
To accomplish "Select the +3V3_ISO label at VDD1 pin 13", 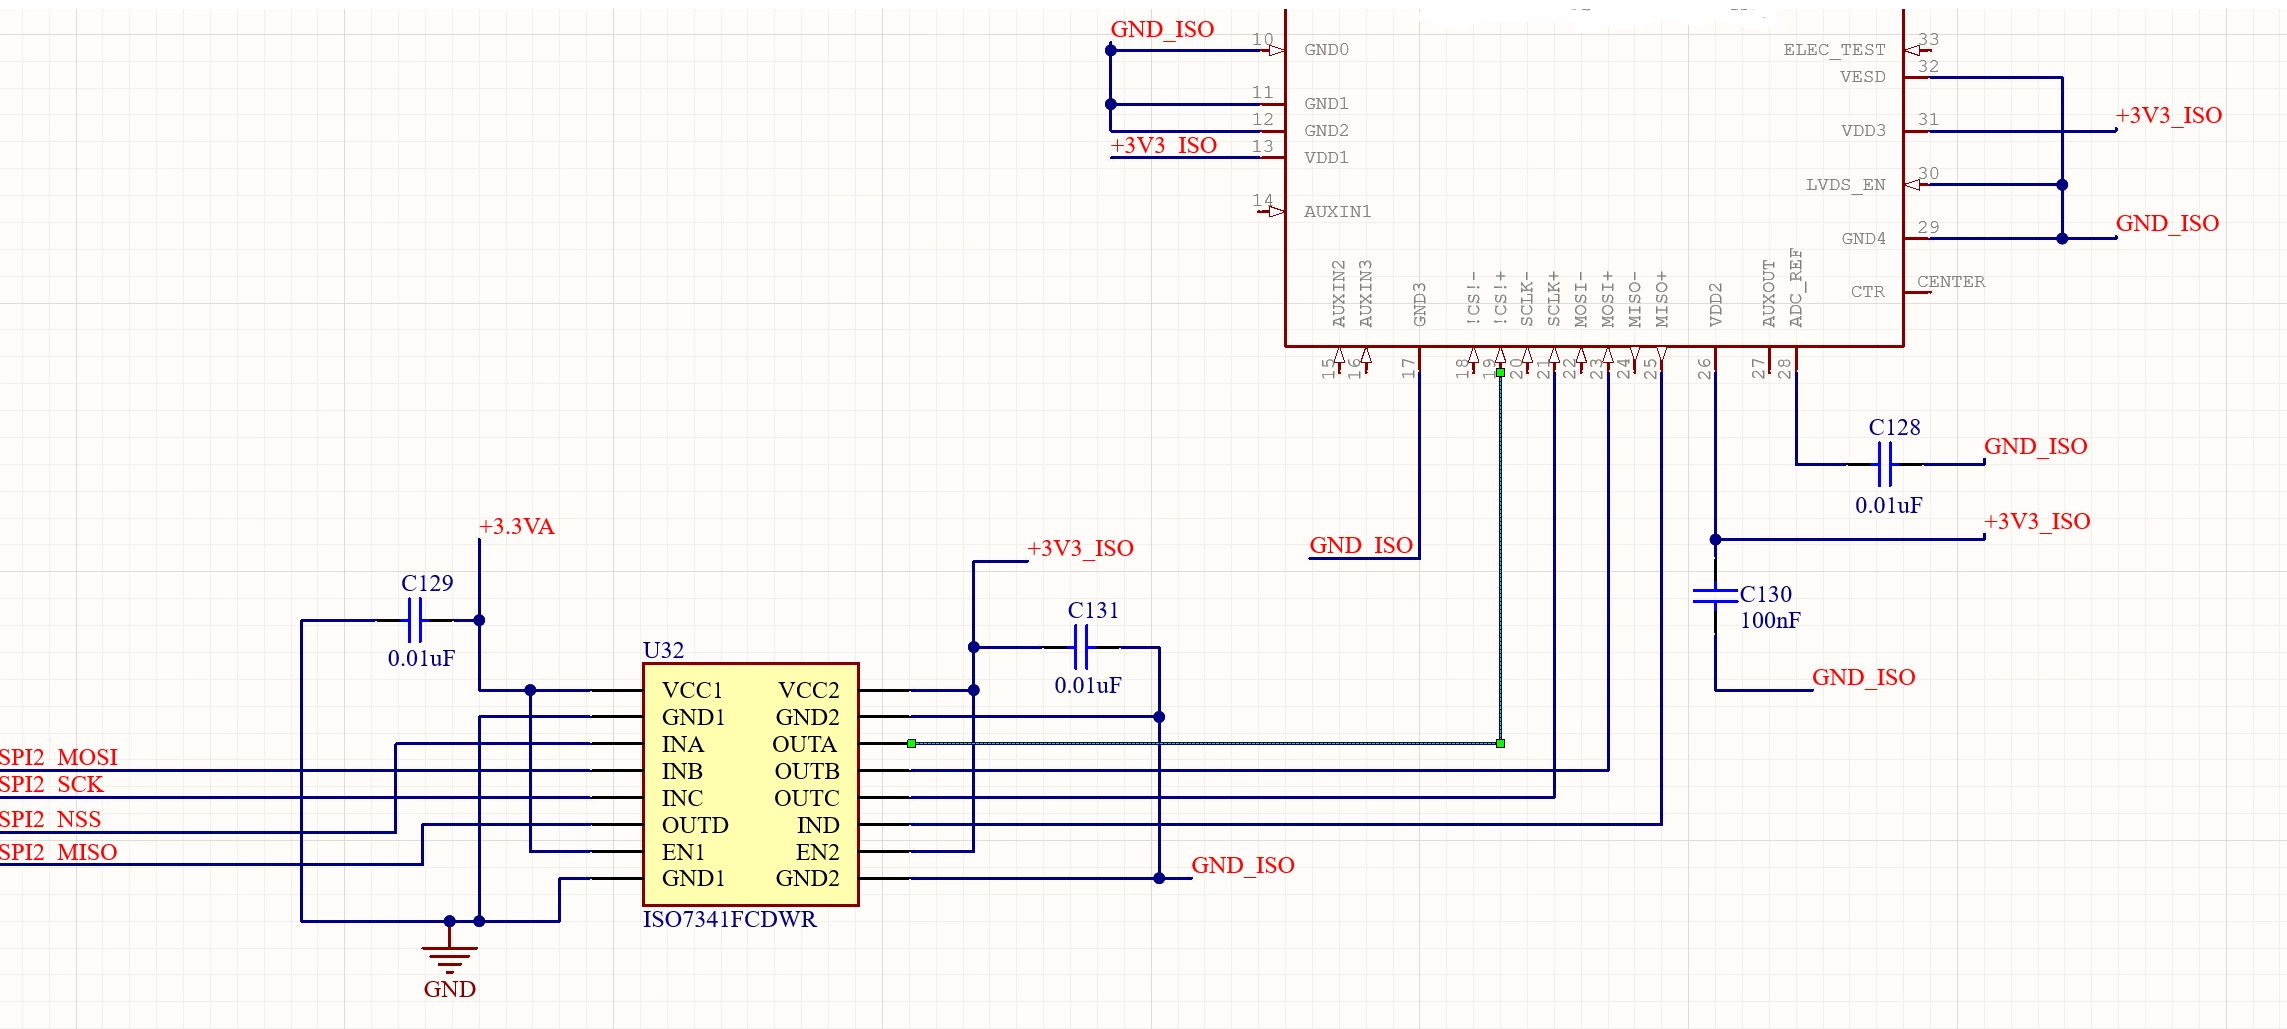I will click(x=1163, y=145).
